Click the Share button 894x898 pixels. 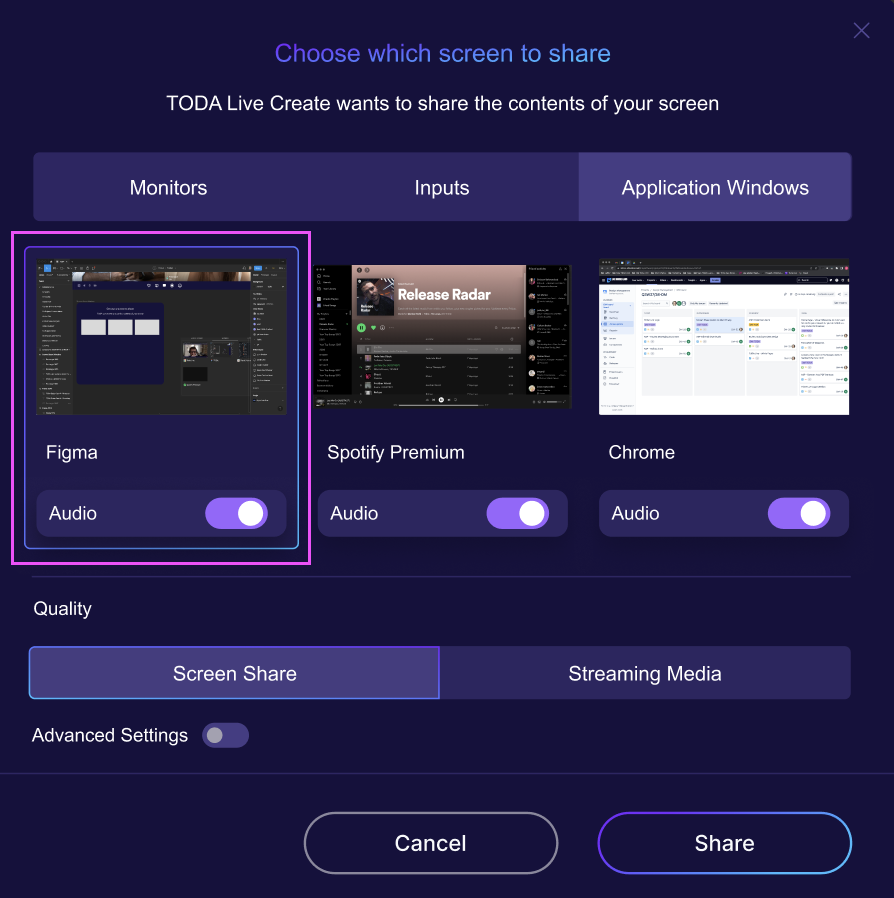(724, 843)
